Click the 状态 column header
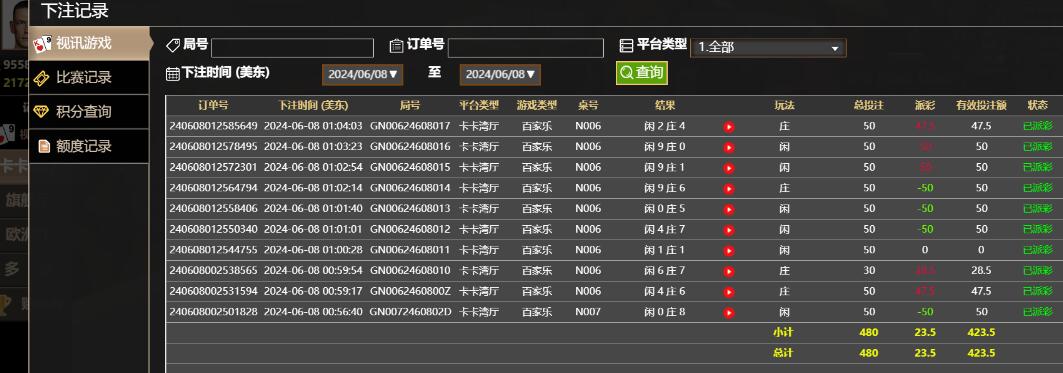 1037,105
